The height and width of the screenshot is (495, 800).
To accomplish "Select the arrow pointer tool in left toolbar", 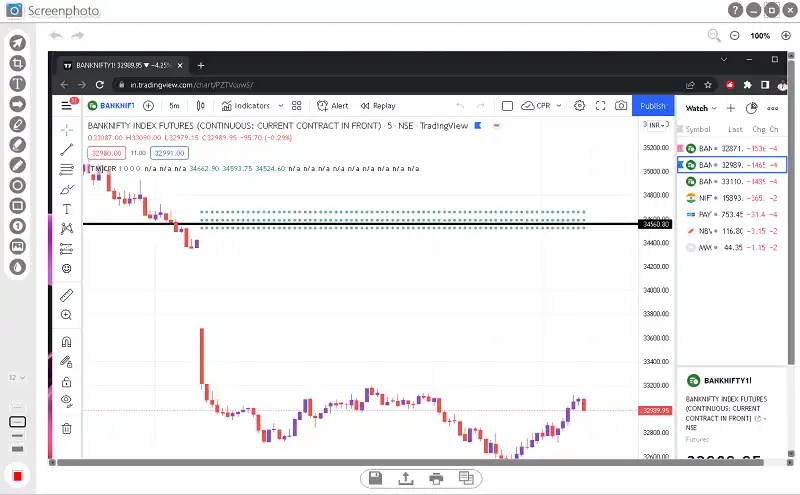I will tap(18, 43).
